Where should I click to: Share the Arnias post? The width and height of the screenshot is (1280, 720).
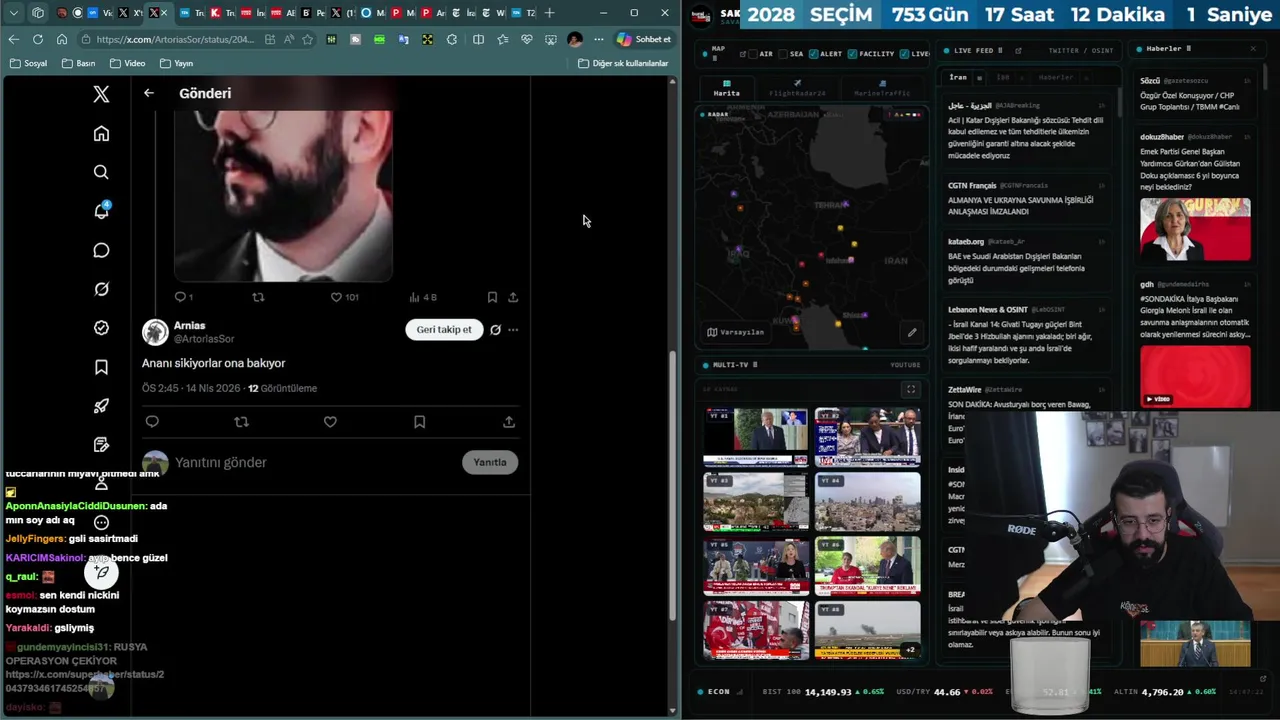point(509,422)
